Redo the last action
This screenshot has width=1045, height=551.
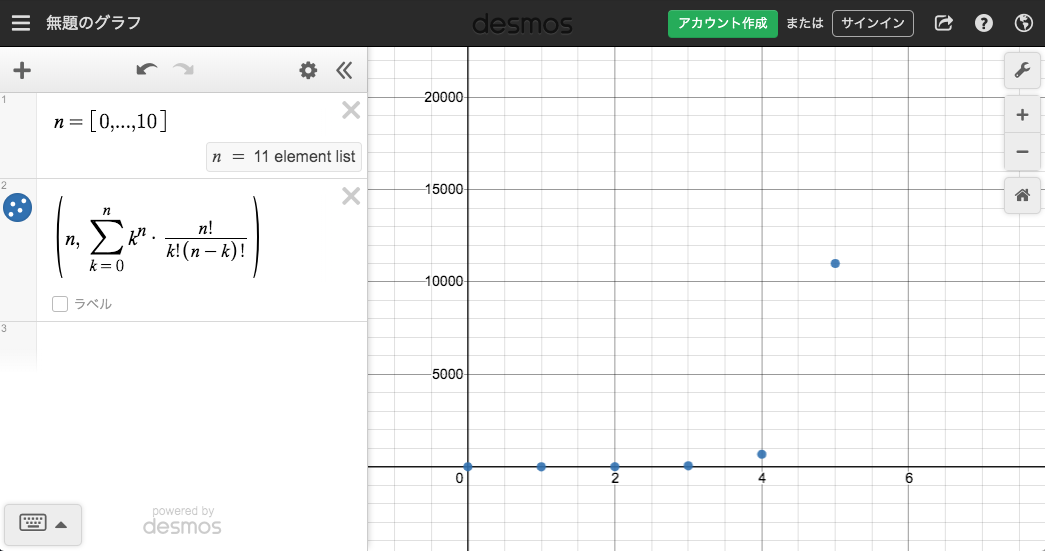pyautogui.click(x=183, y=69)
